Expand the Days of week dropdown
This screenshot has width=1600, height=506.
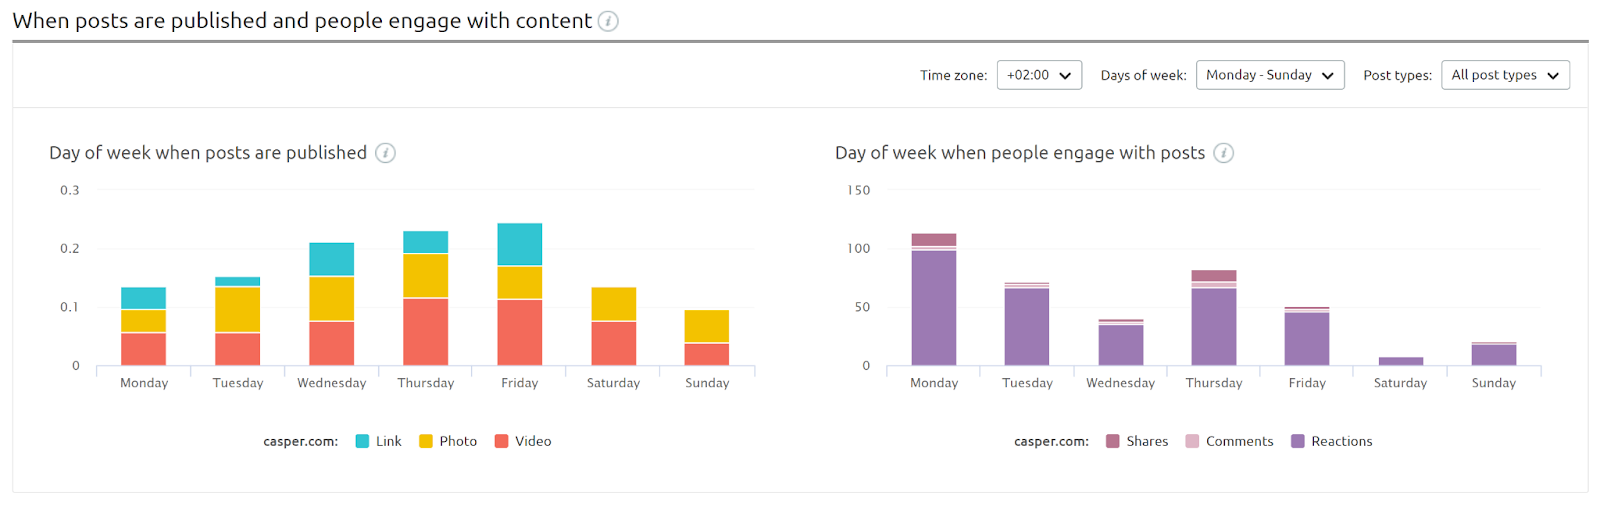pos(1270,75)
